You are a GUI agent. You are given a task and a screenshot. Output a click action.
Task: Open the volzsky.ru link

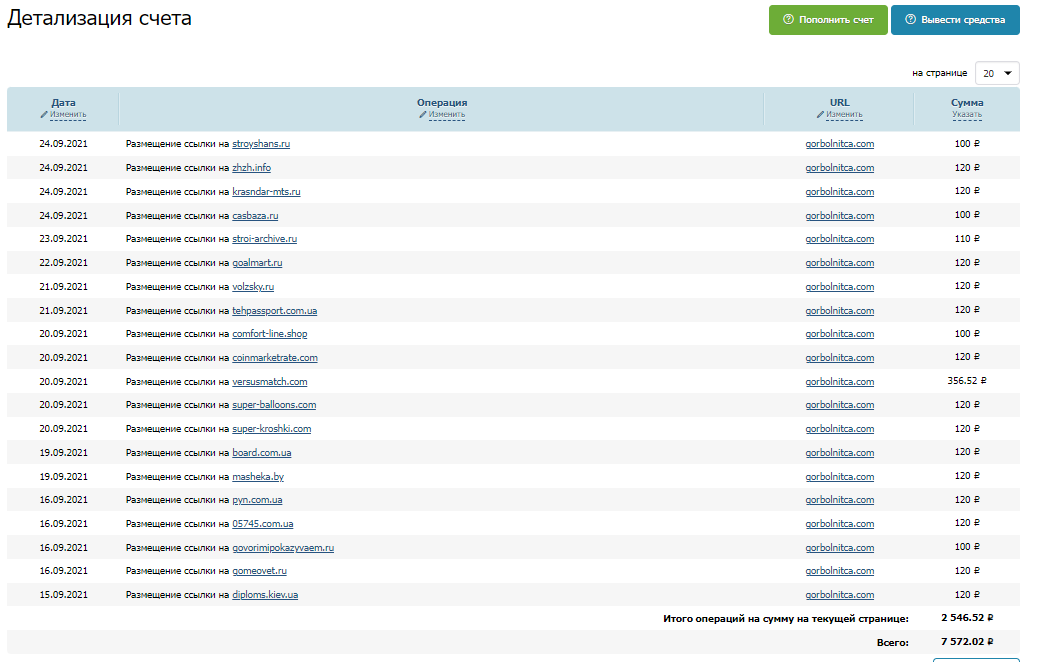point(253,287)
